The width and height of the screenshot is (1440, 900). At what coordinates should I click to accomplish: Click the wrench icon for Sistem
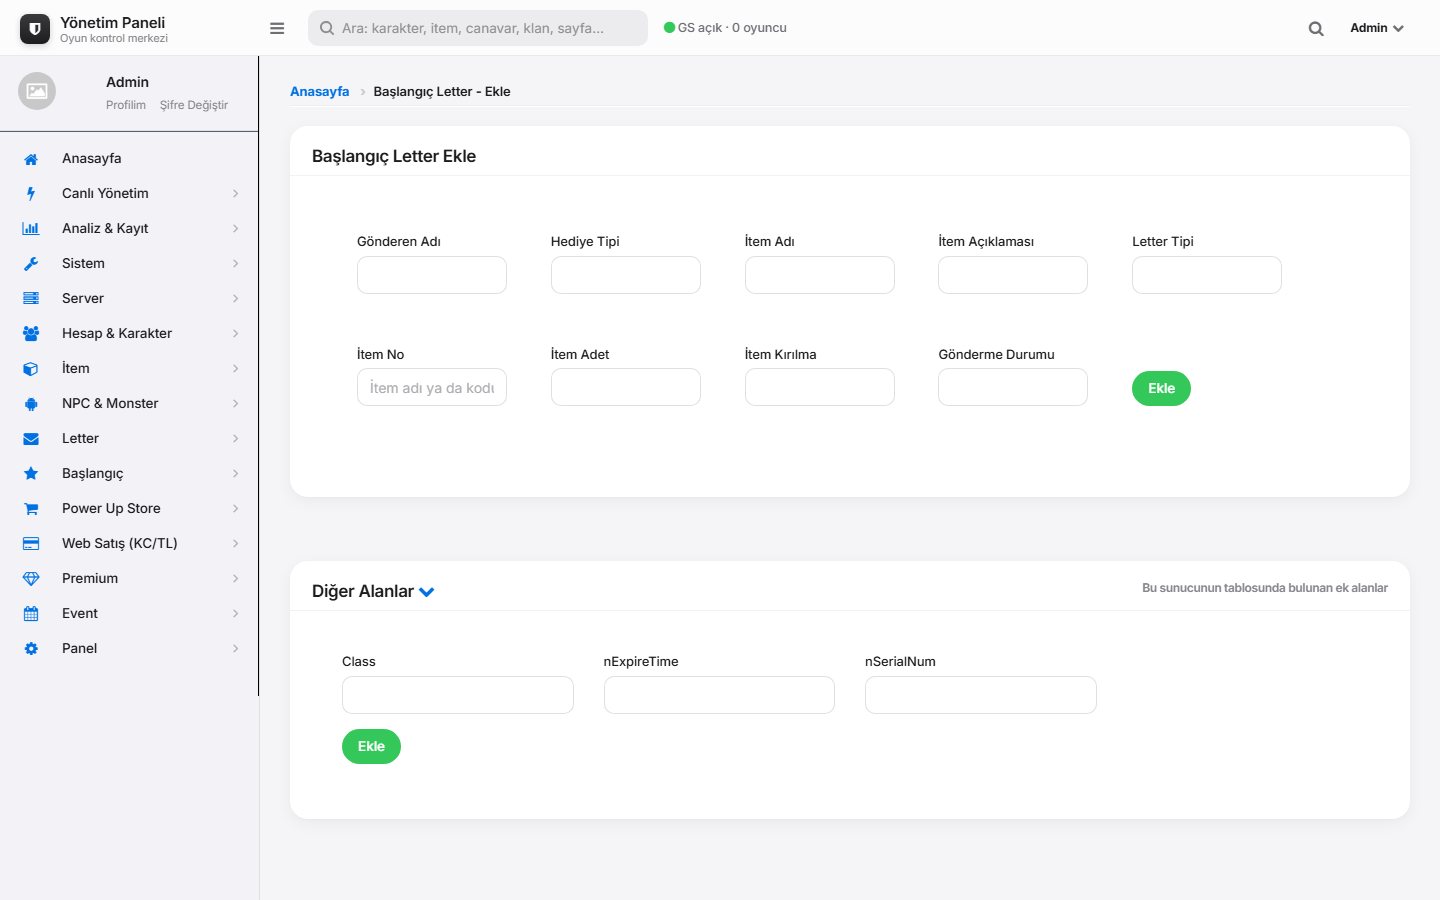31,264
